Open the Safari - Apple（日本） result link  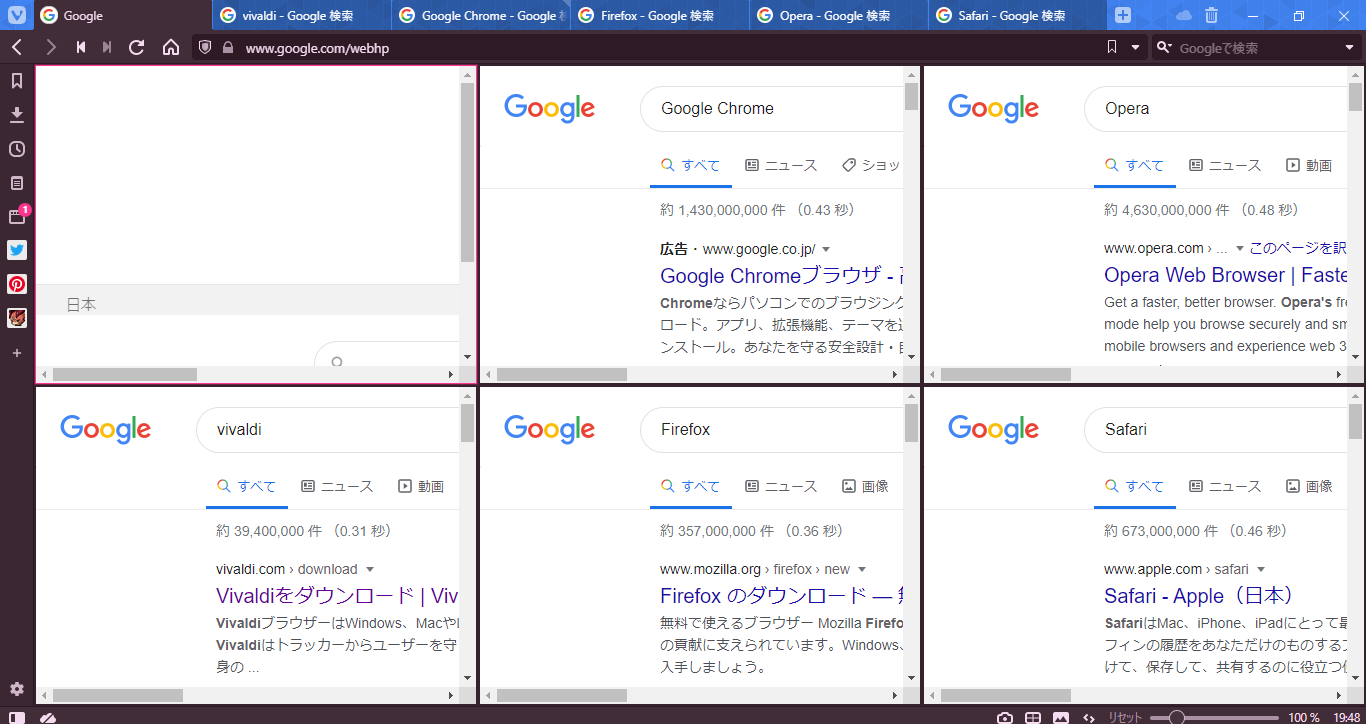pos(1199,596)
